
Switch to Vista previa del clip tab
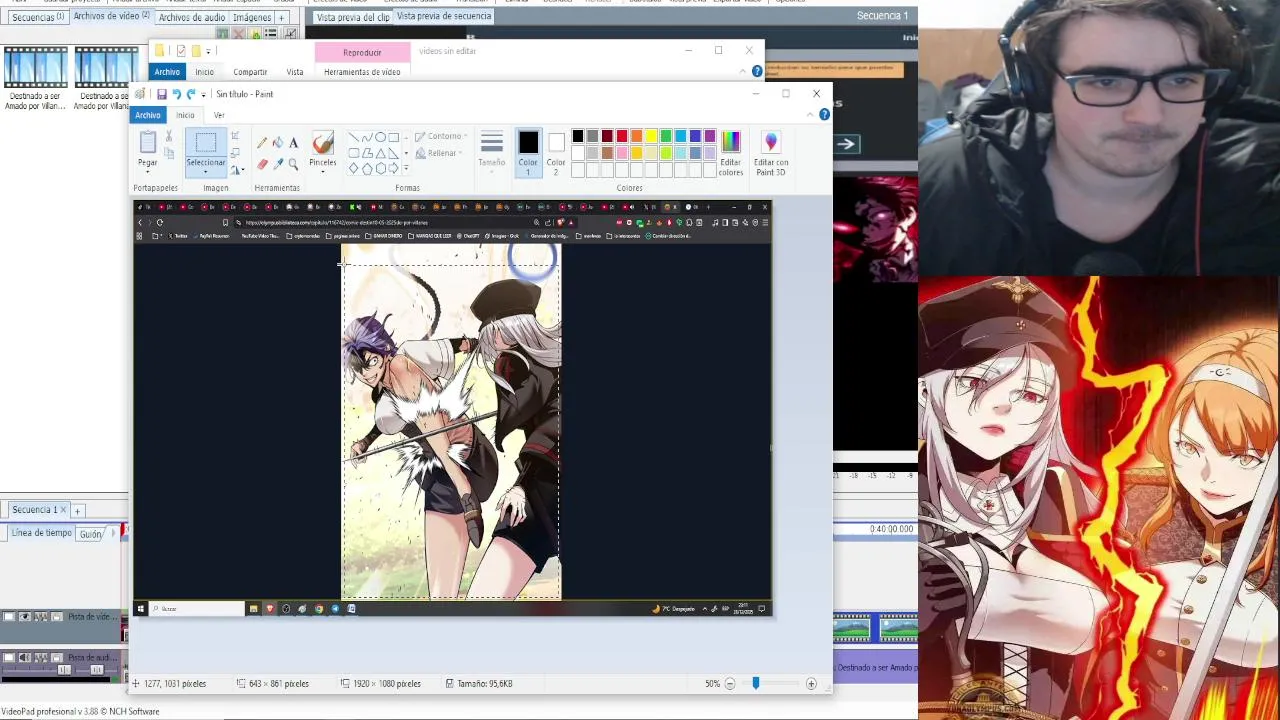pyautogui.click(x=352, y=17)
